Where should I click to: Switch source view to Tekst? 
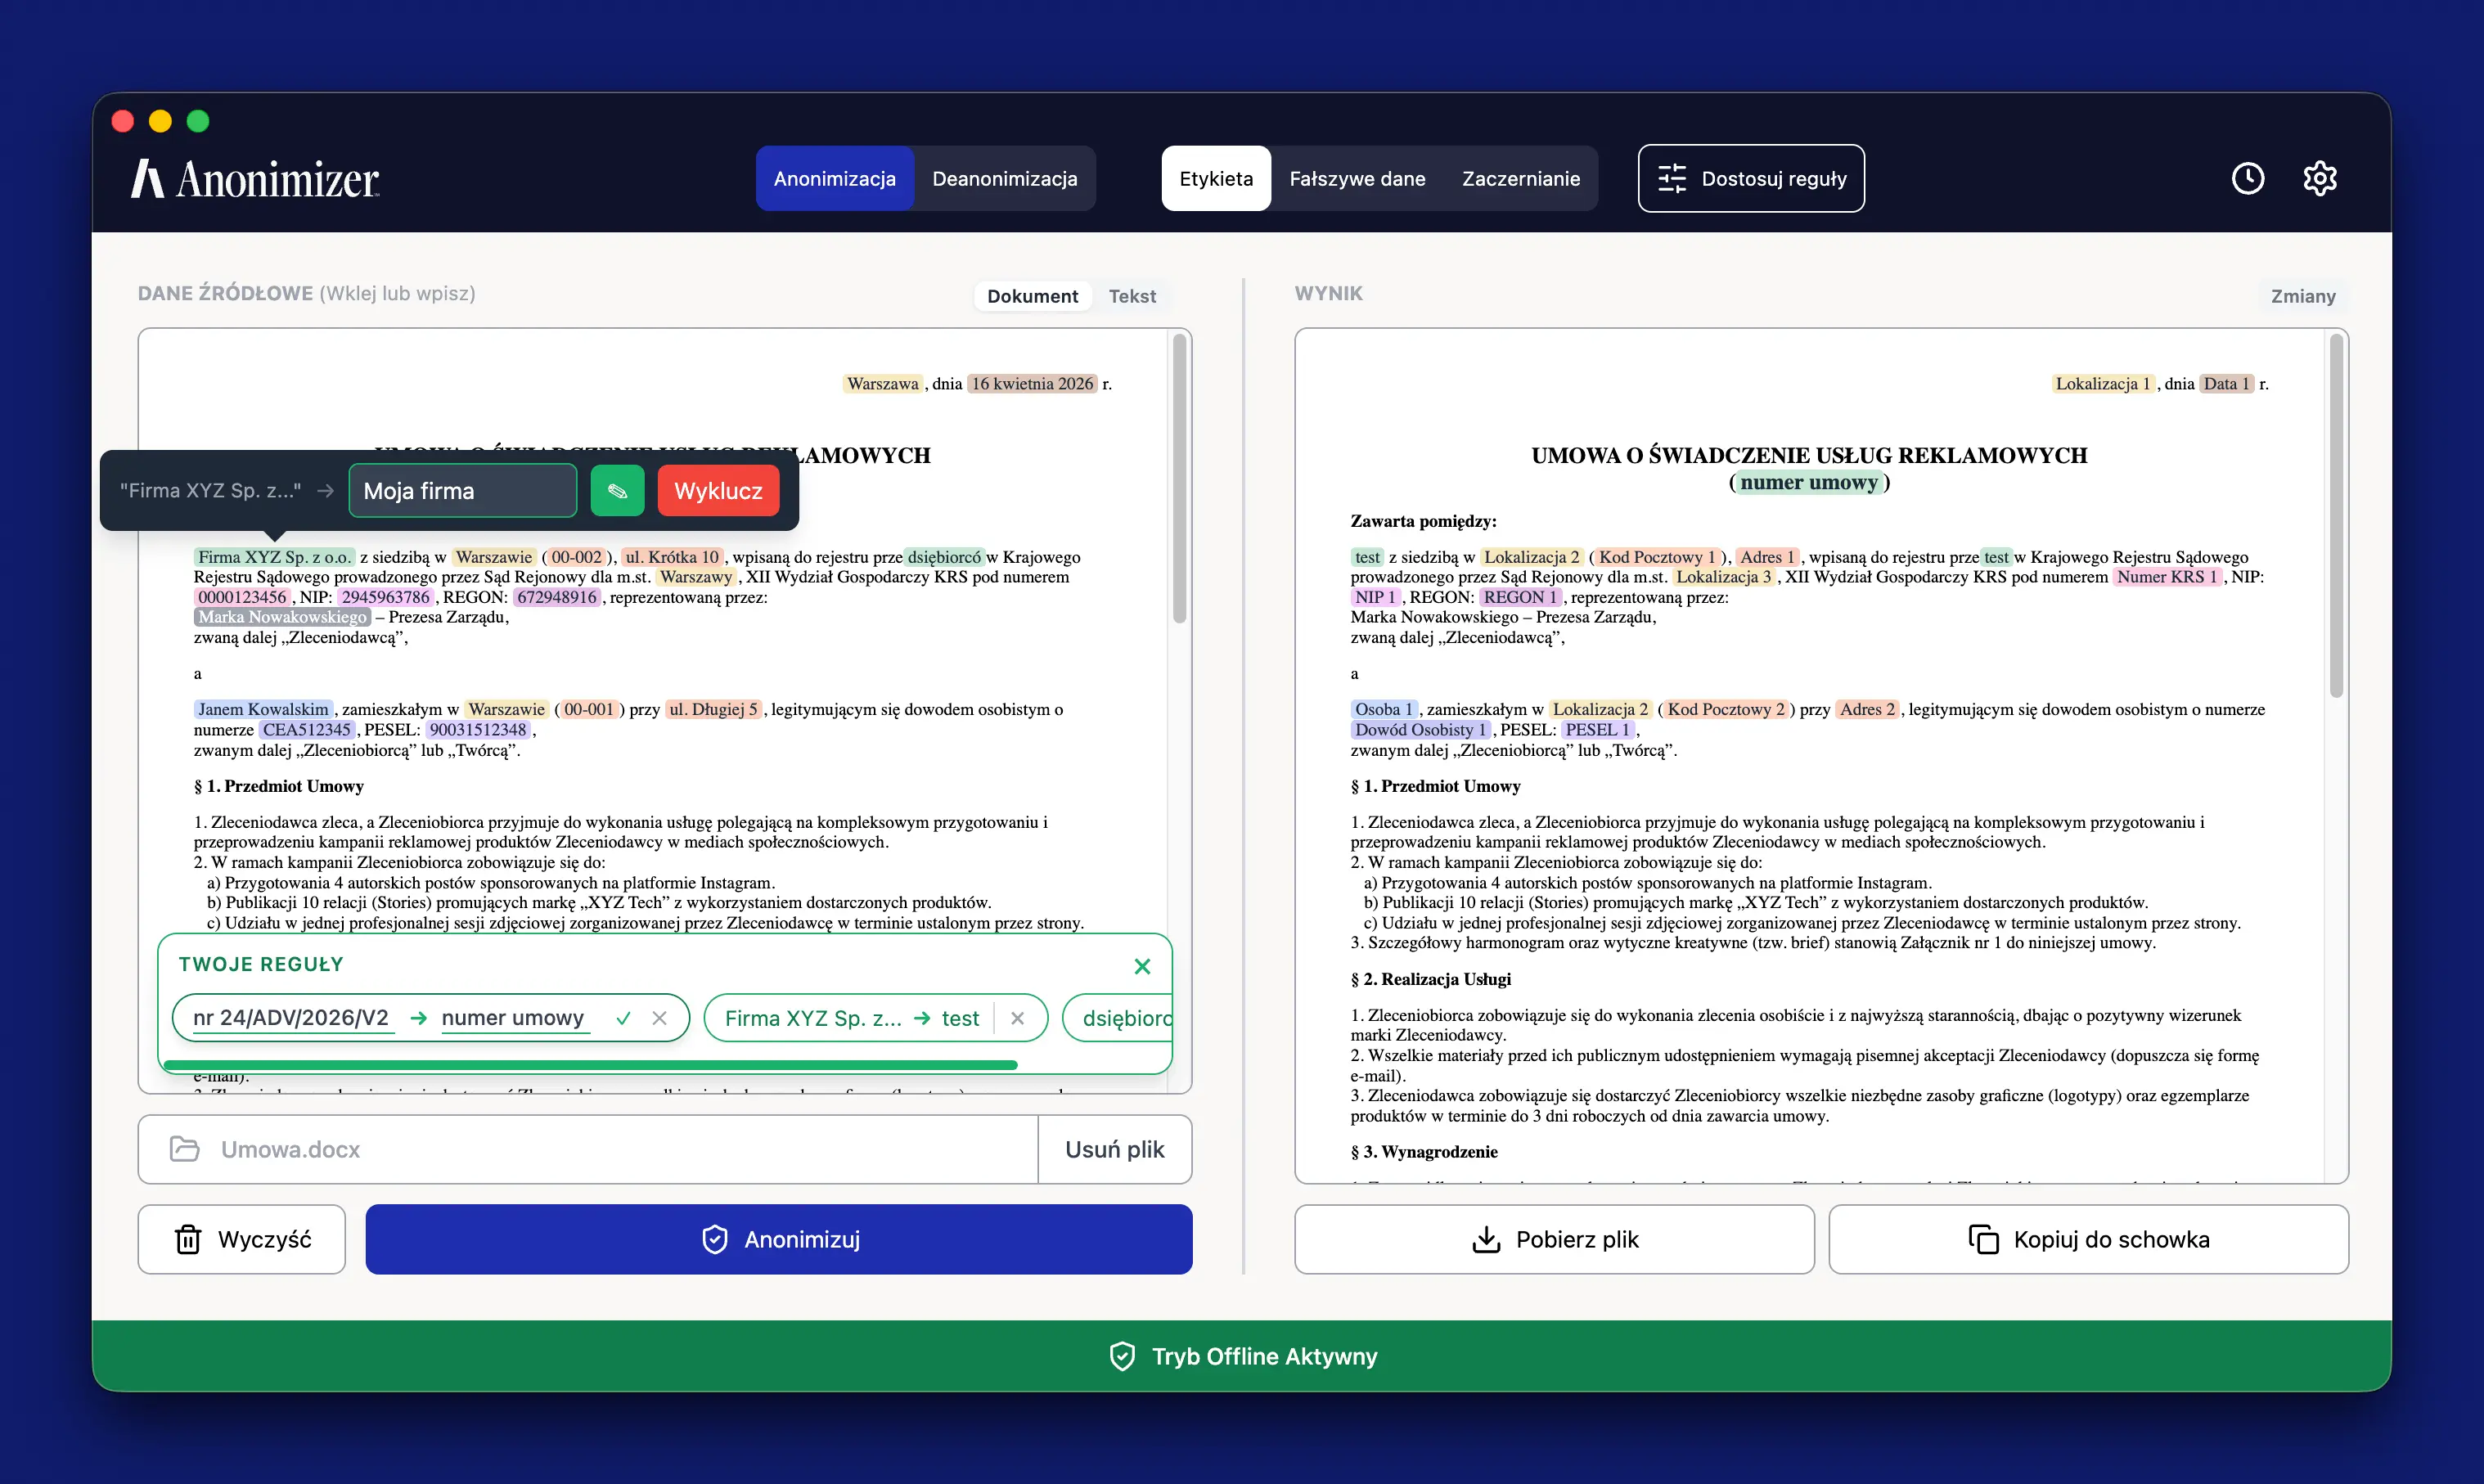1132,296
